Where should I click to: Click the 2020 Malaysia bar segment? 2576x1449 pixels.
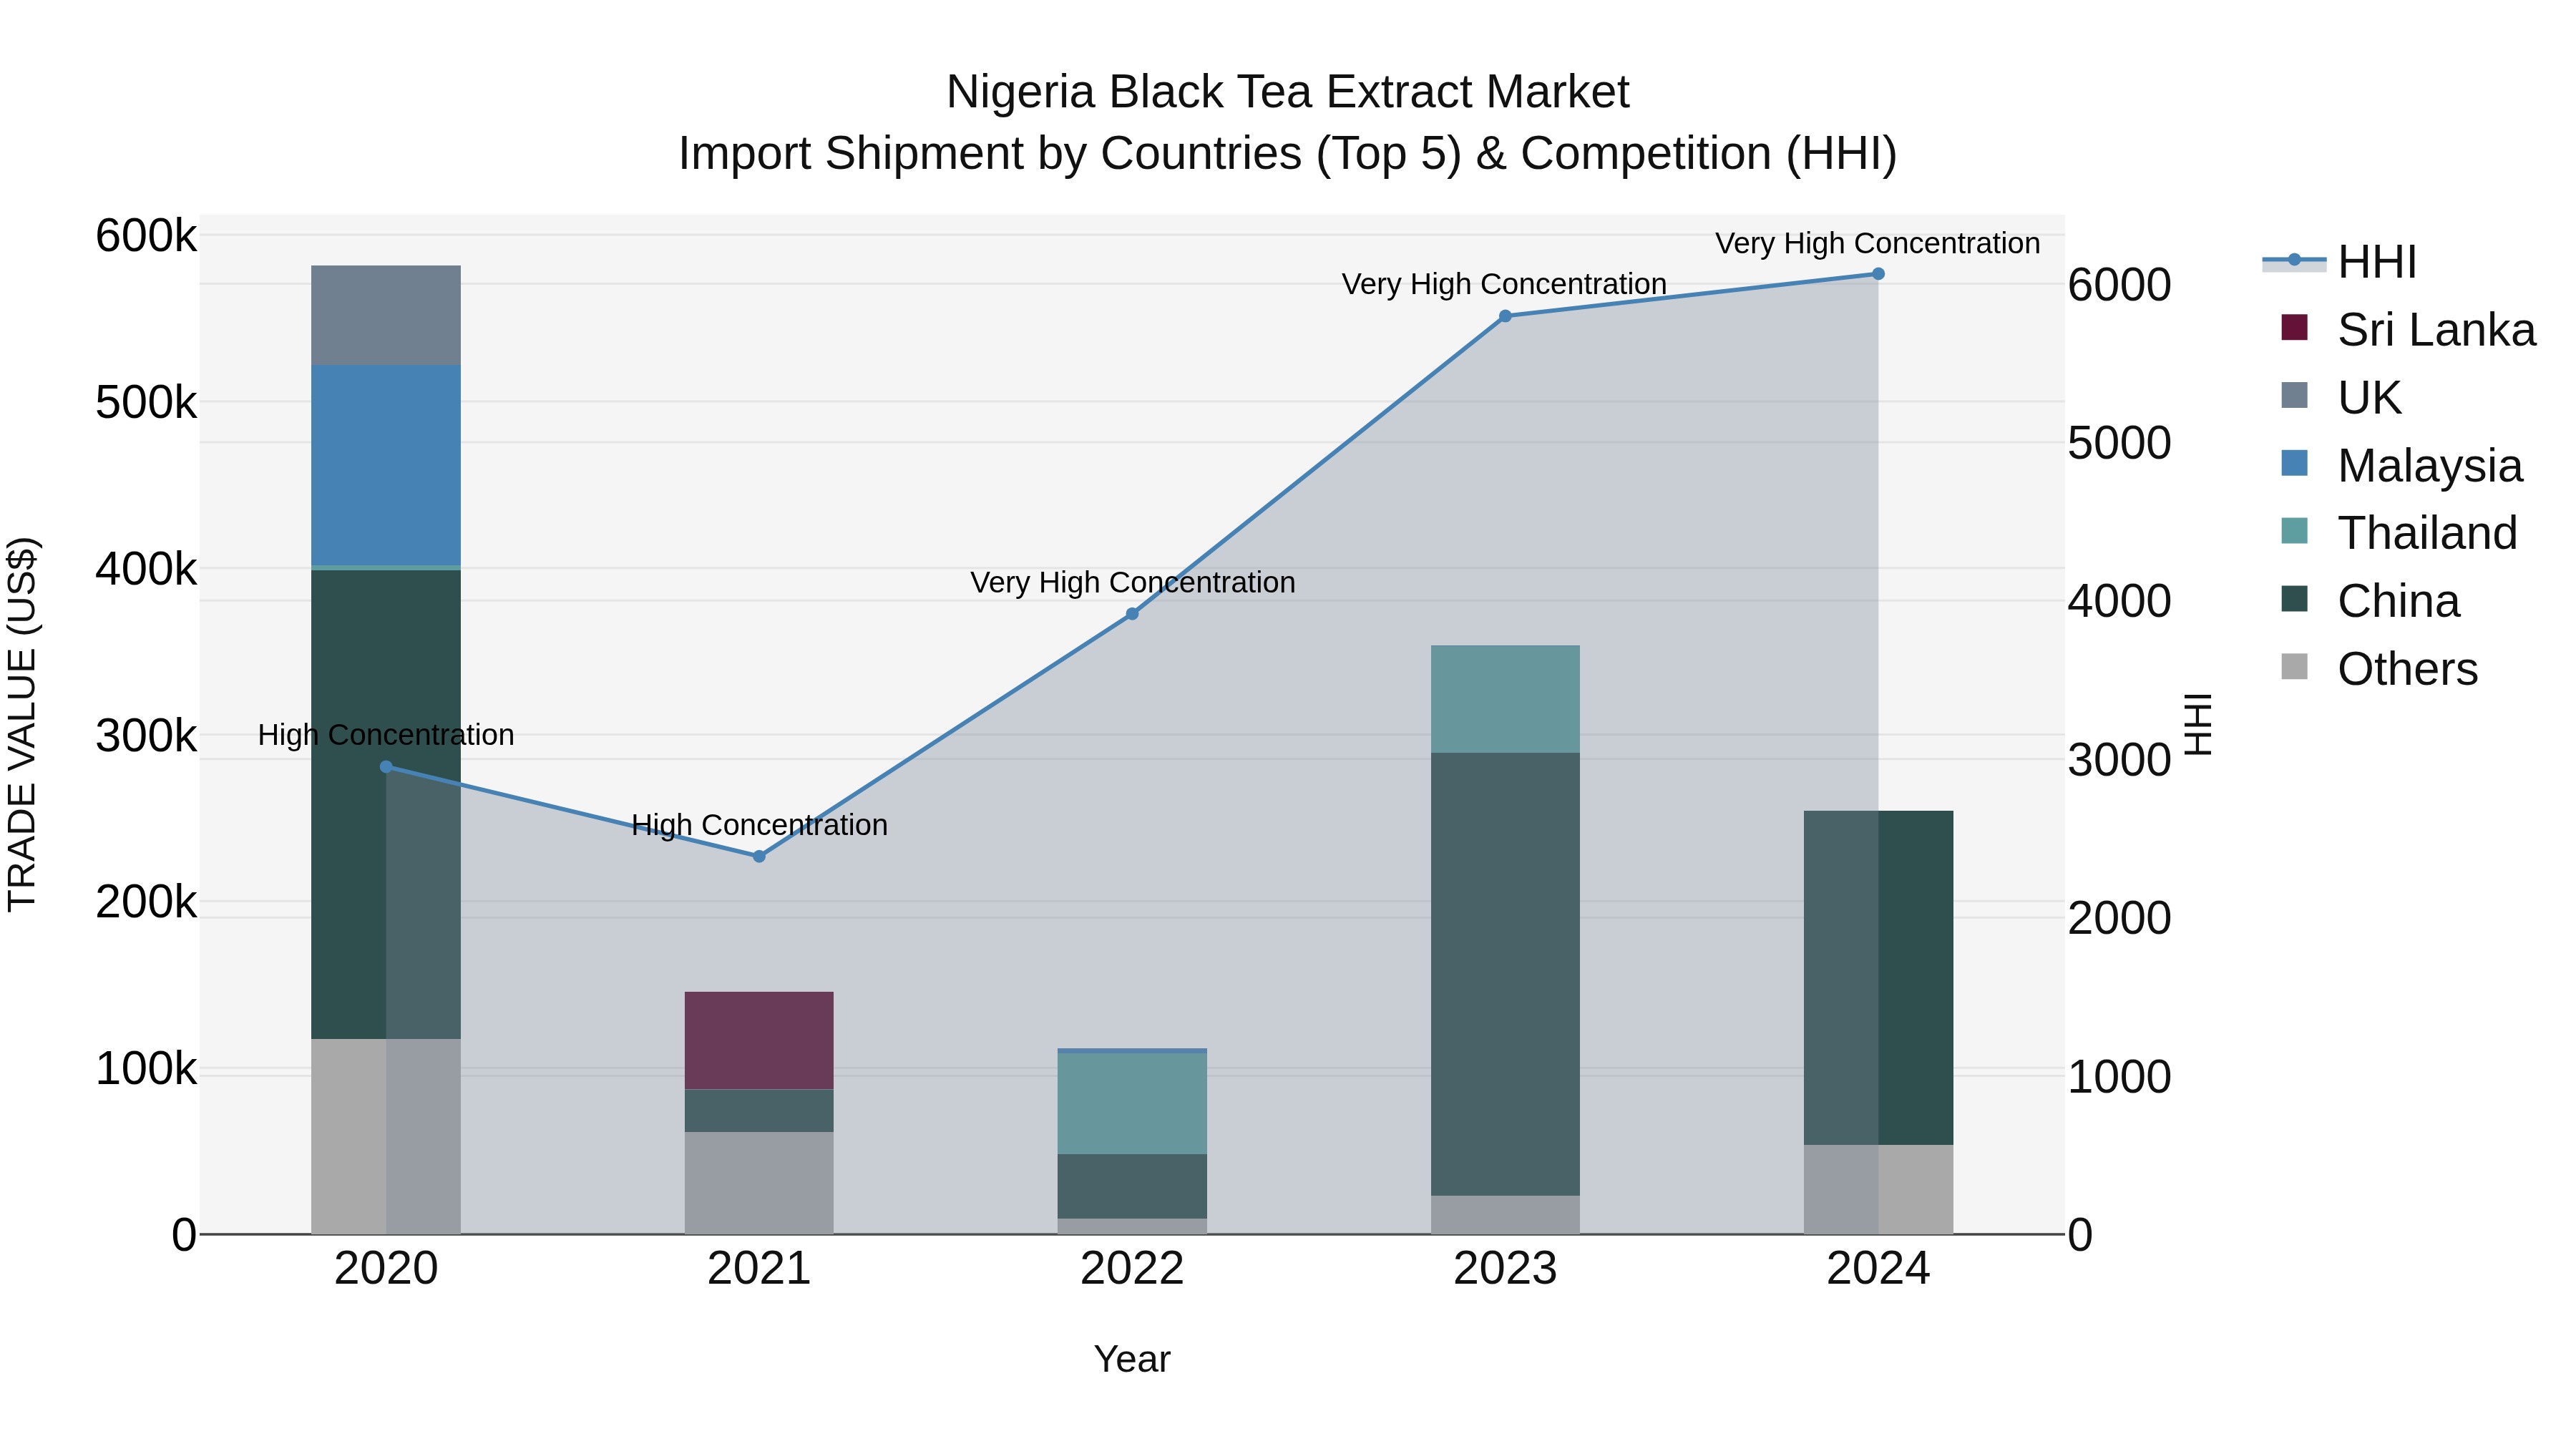(386, 465)
